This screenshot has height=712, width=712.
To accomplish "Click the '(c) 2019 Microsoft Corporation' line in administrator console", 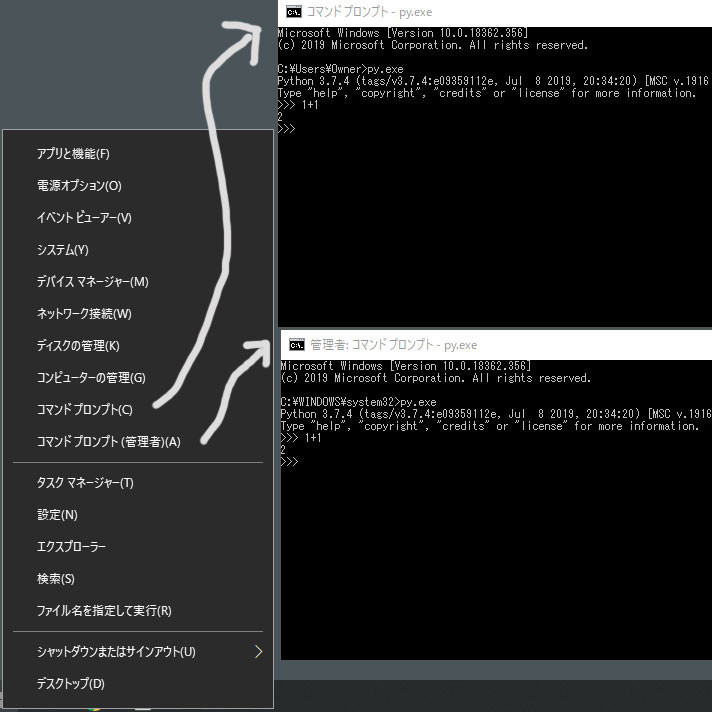I will (436, 378).
